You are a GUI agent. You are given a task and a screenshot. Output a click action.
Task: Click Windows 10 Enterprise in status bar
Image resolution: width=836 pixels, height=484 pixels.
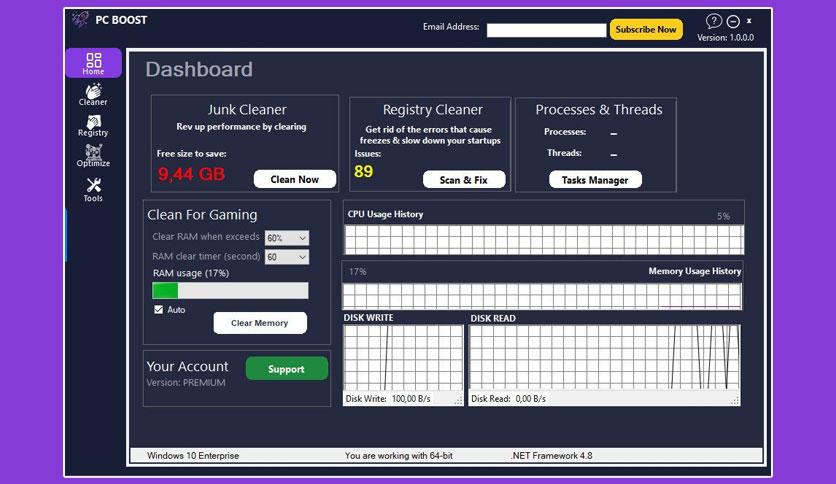click(193, 456)
